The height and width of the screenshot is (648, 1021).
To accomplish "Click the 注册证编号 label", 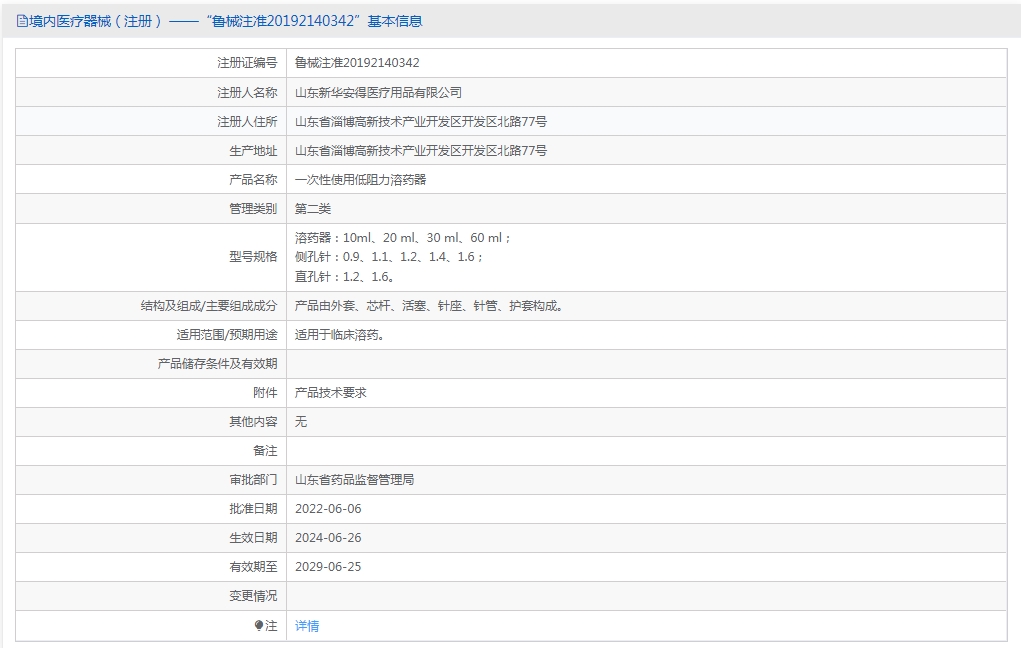I will pyautogui.click(x=247, y=63).
